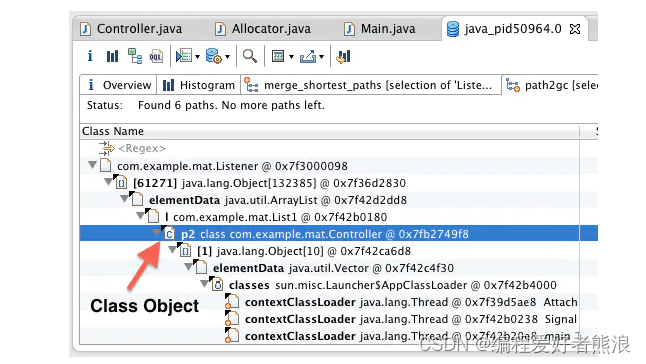Screen dimensions: 646x364
Task: Click the array icon on Object[132385] row
Action: [121, 182]
